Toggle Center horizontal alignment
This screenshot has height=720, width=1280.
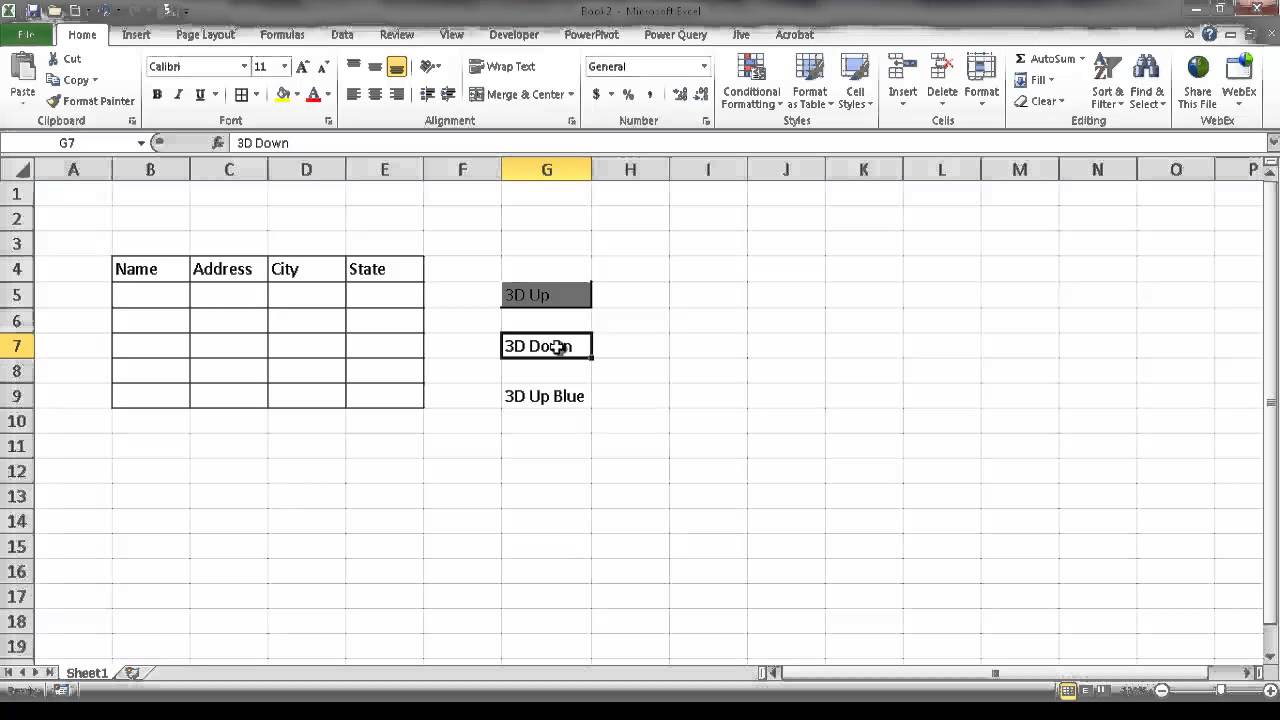[x=375, y=95]
